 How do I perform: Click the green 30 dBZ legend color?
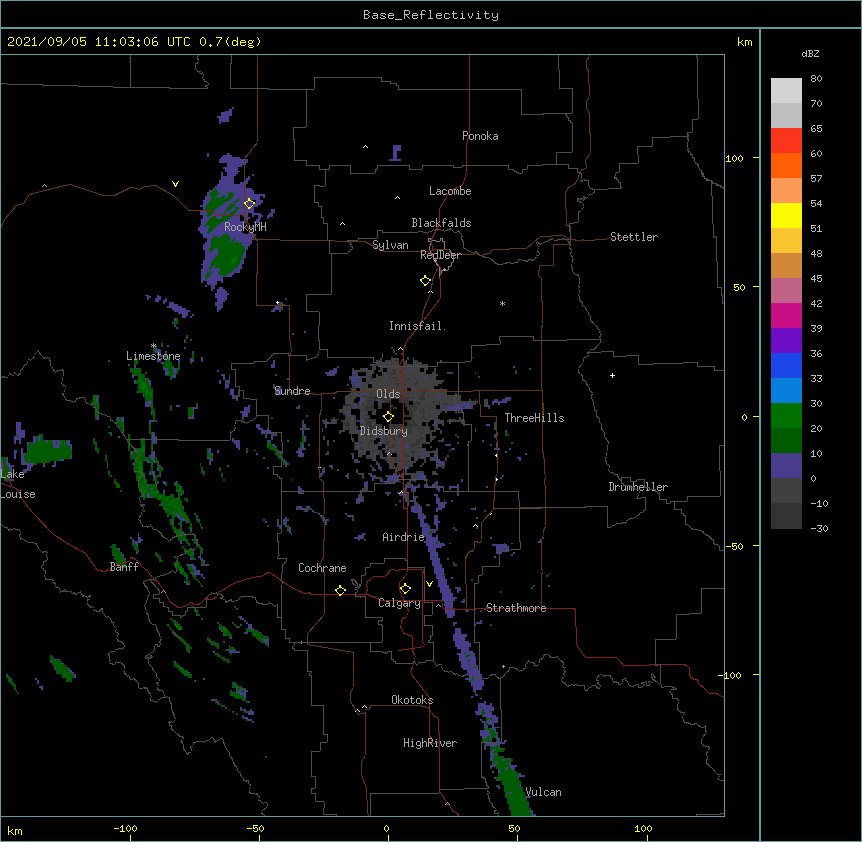pyautogui.click(x=786, y=416)
